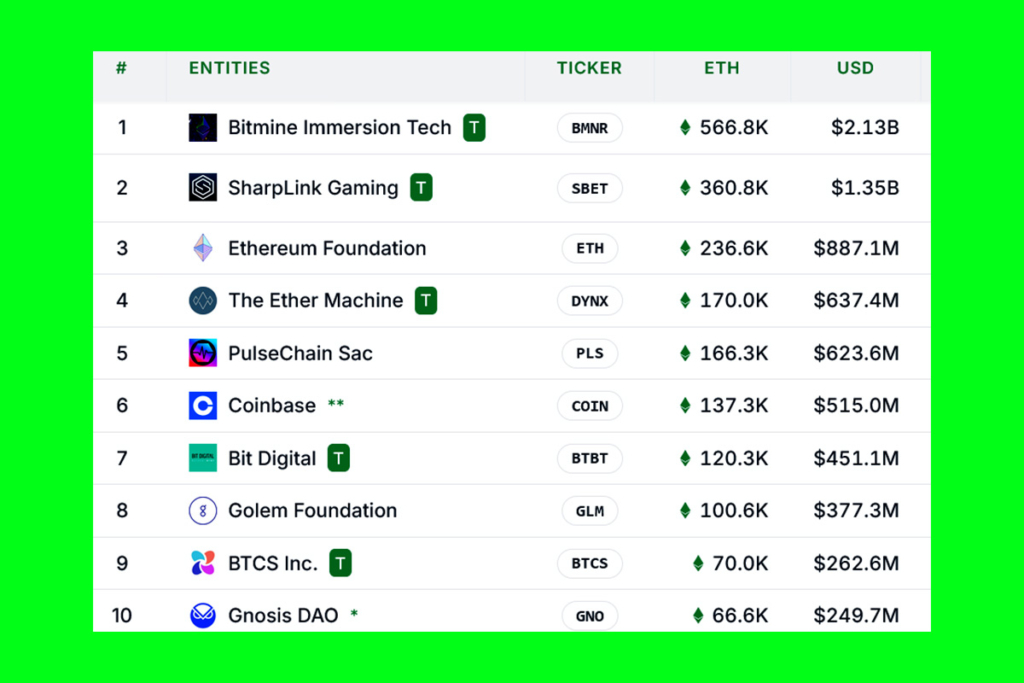The image size is (1024, 683).
Task: Click the BTCS Inc. logo icon
Action: 203,563
